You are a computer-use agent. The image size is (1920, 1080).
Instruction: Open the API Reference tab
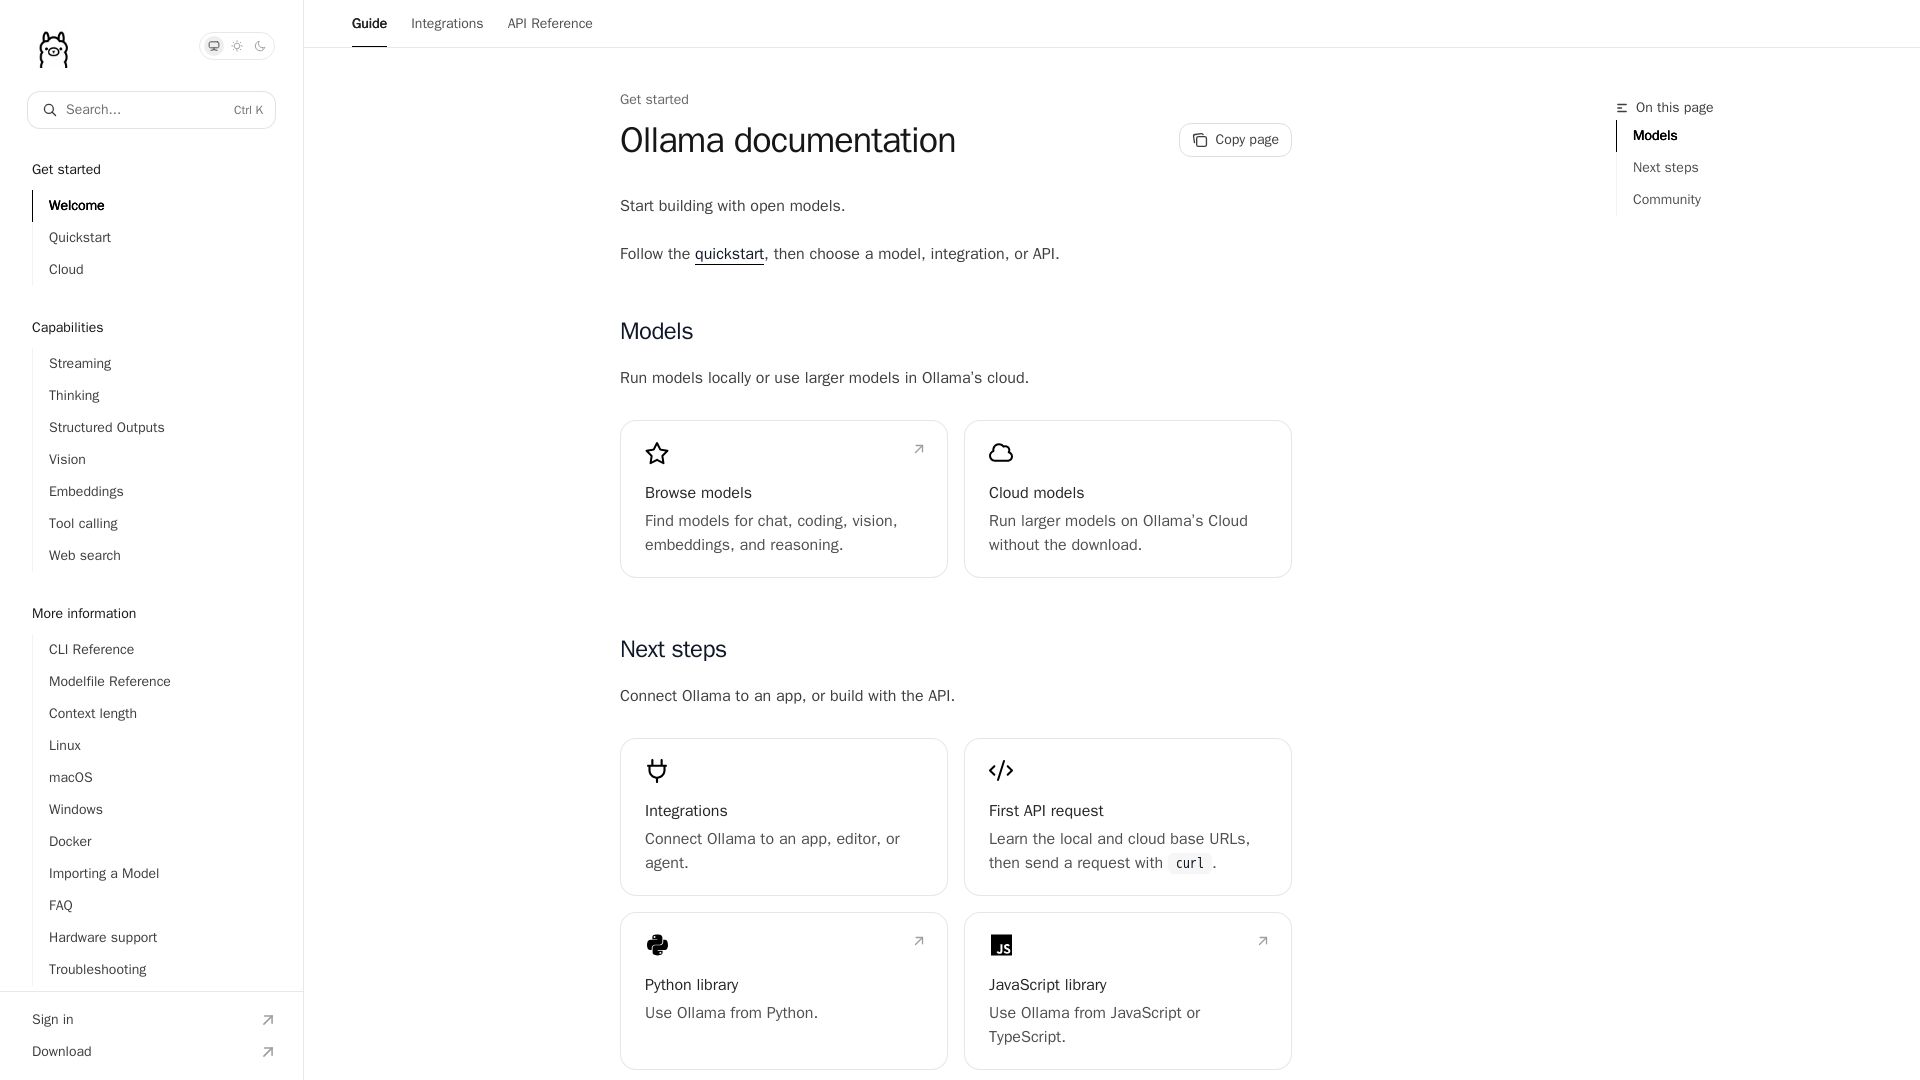click(x=550, y=24)
